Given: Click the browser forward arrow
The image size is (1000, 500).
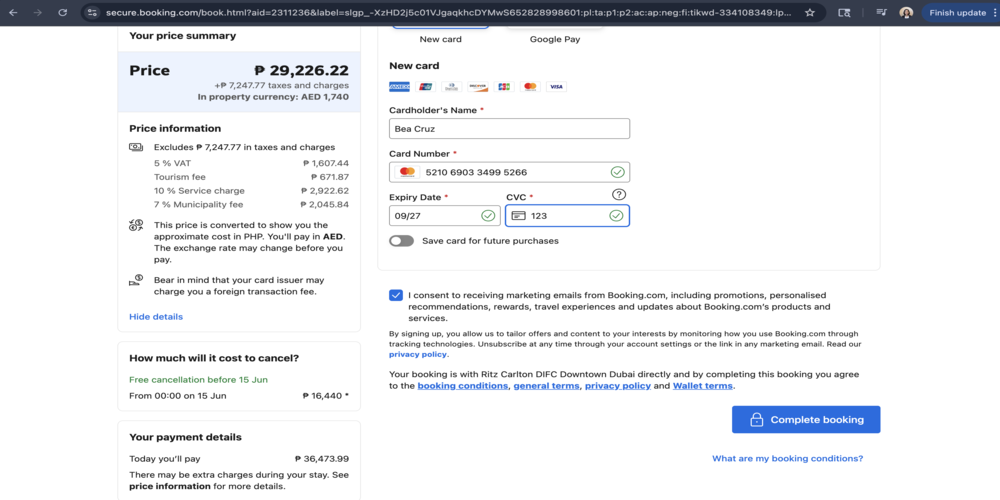Looking at the screenshot, I should [37, 13].
